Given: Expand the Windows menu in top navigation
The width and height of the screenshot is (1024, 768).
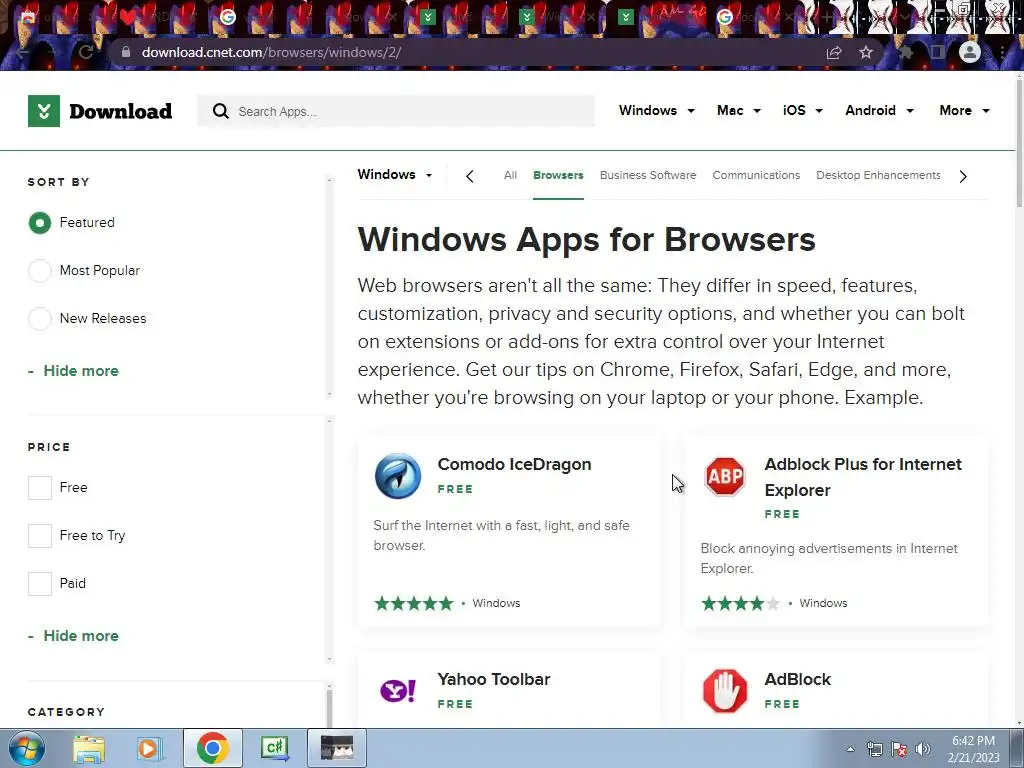Looking at the screenshot, I should point(656,110).
